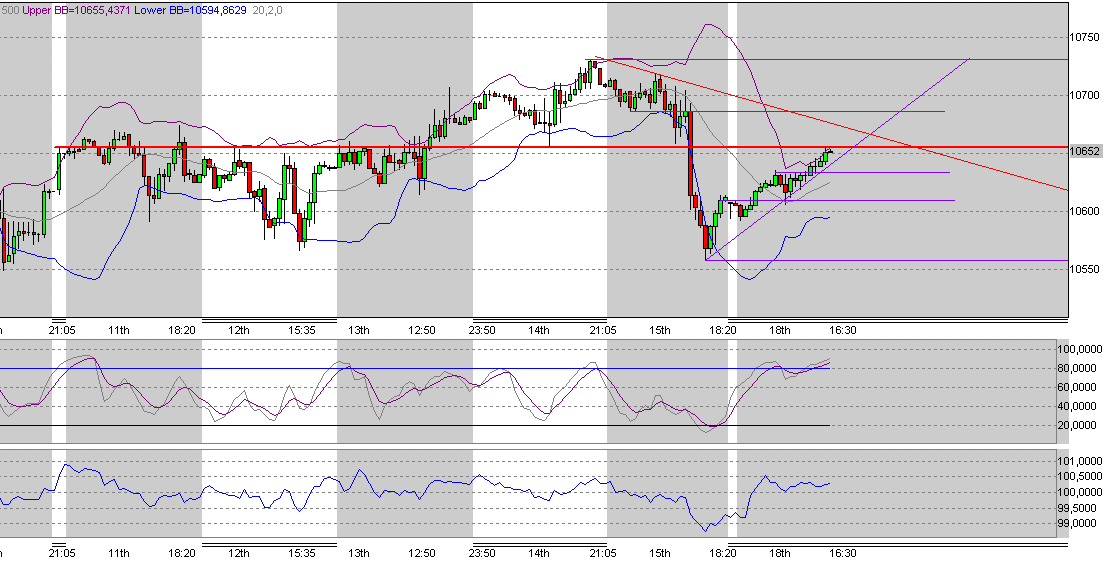Click 15:35 on the time axis under price chart
Viewport: 1107px width, 563px height.
coord(301,330)
